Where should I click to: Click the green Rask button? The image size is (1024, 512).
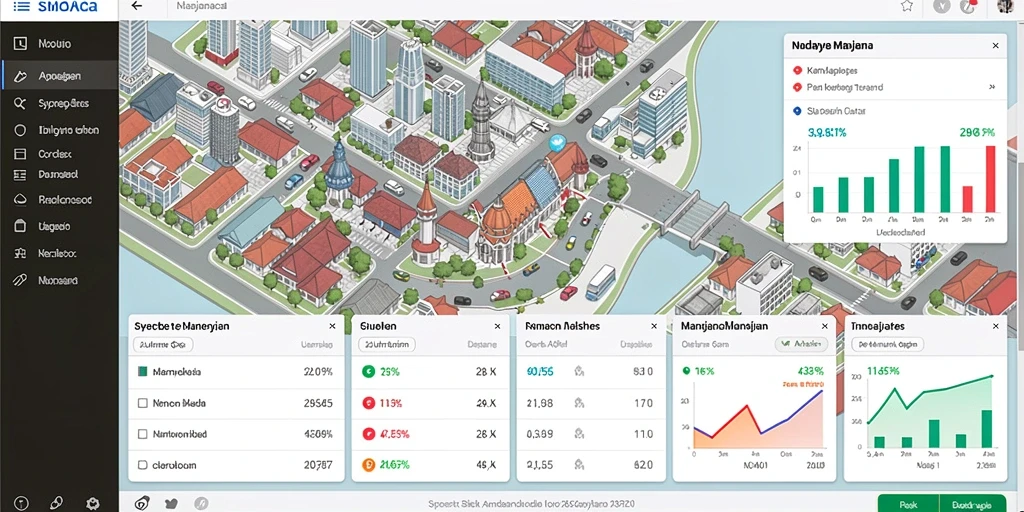pyautogui.click(x=908, y=504)
